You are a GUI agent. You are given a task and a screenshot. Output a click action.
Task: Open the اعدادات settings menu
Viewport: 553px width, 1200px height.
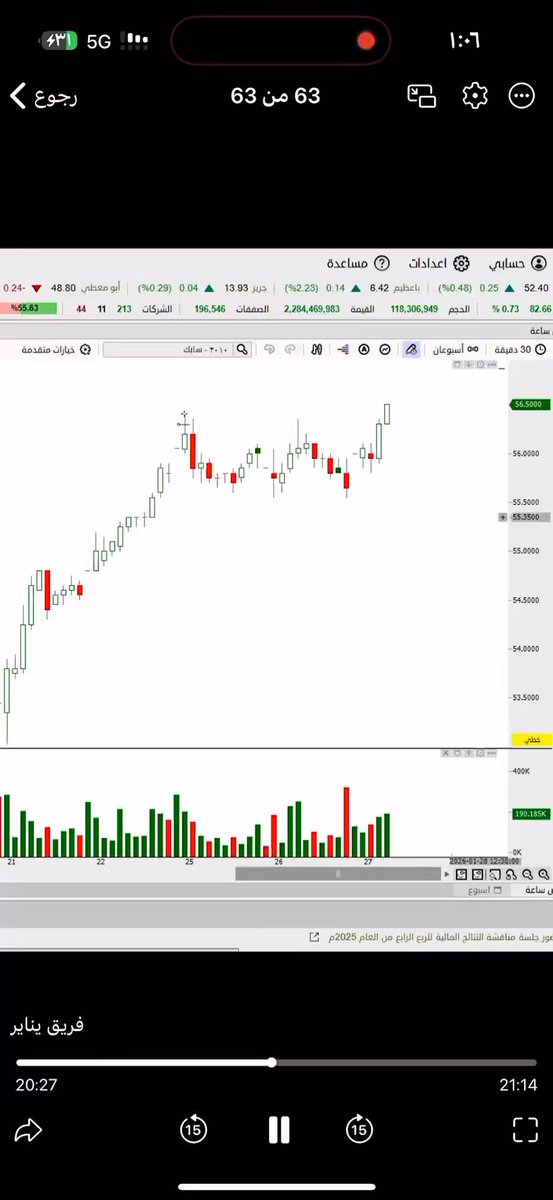tap(439, 264)
